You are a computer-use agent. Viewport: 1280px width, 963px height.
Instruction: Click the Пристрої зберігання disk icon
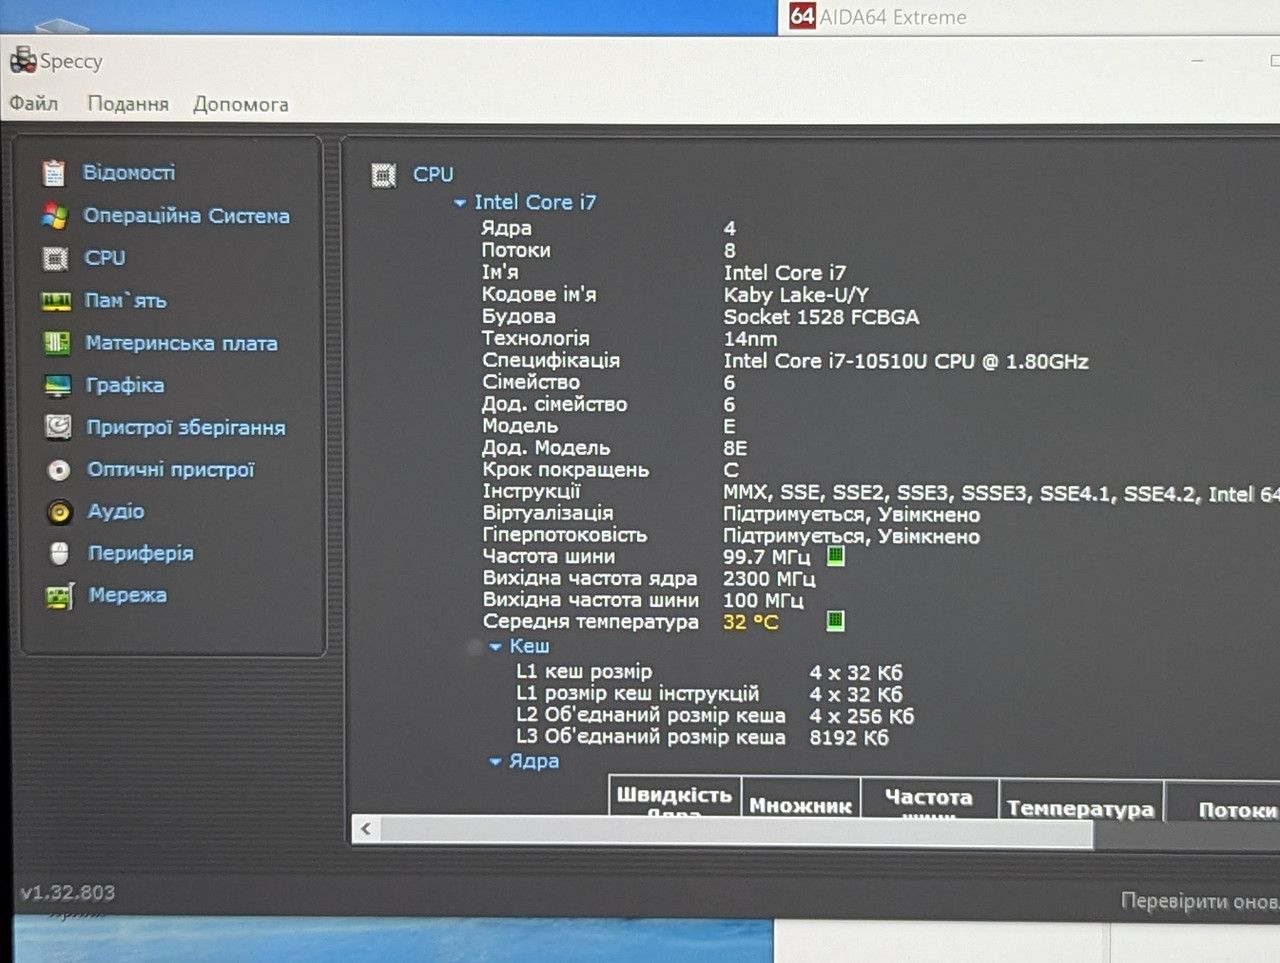tap(58, 427)
